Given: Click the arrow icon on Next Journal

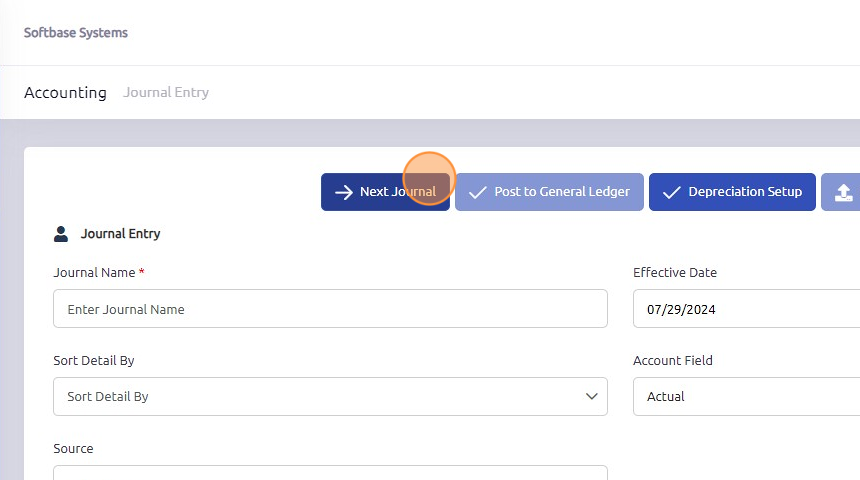Looking at the screenshot, I should point(343,192).
